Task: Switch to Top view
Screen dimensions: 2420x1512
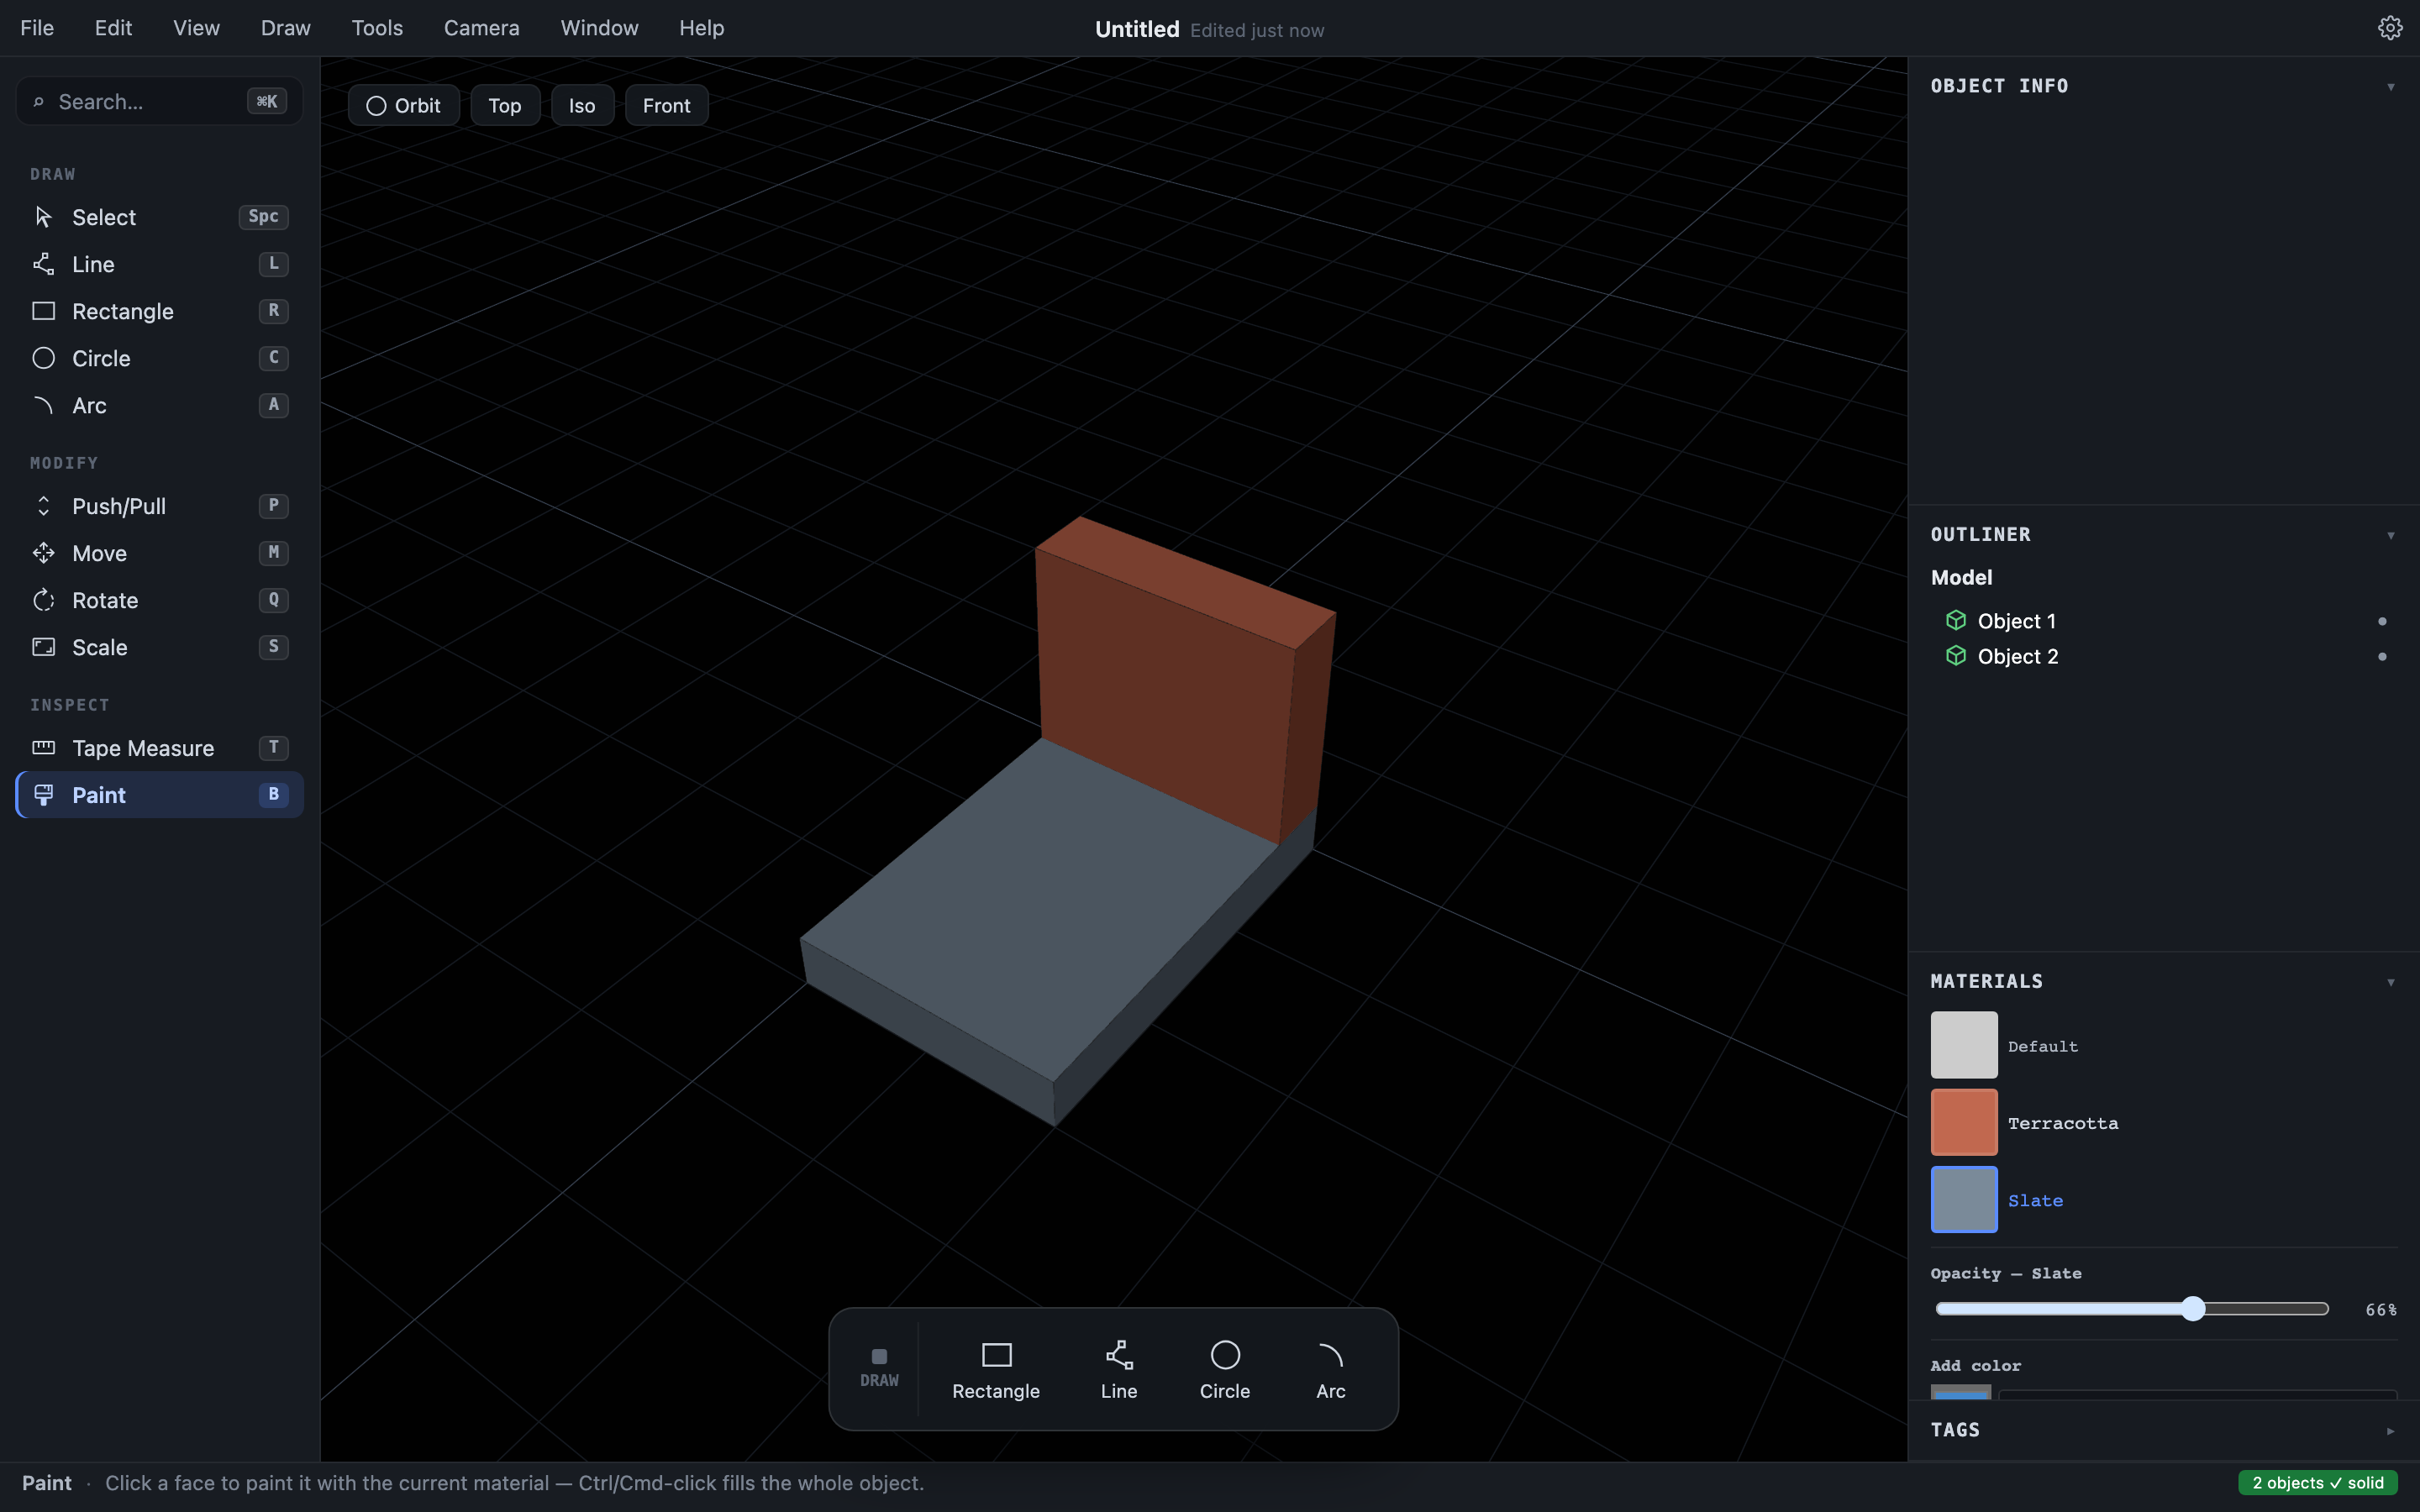Action: point(505,106)
